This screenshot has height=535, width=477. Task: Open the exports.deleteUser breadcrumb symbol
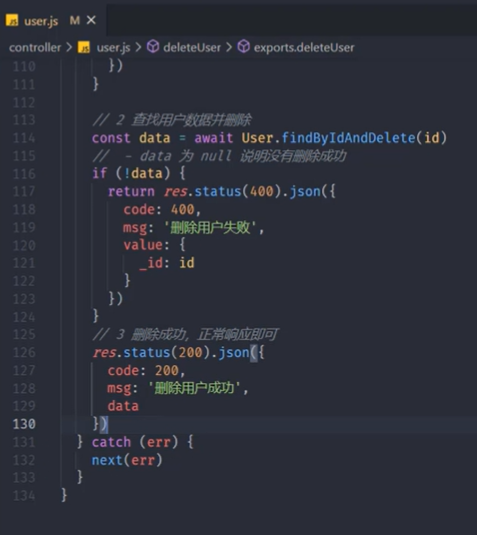coord(304,47)
